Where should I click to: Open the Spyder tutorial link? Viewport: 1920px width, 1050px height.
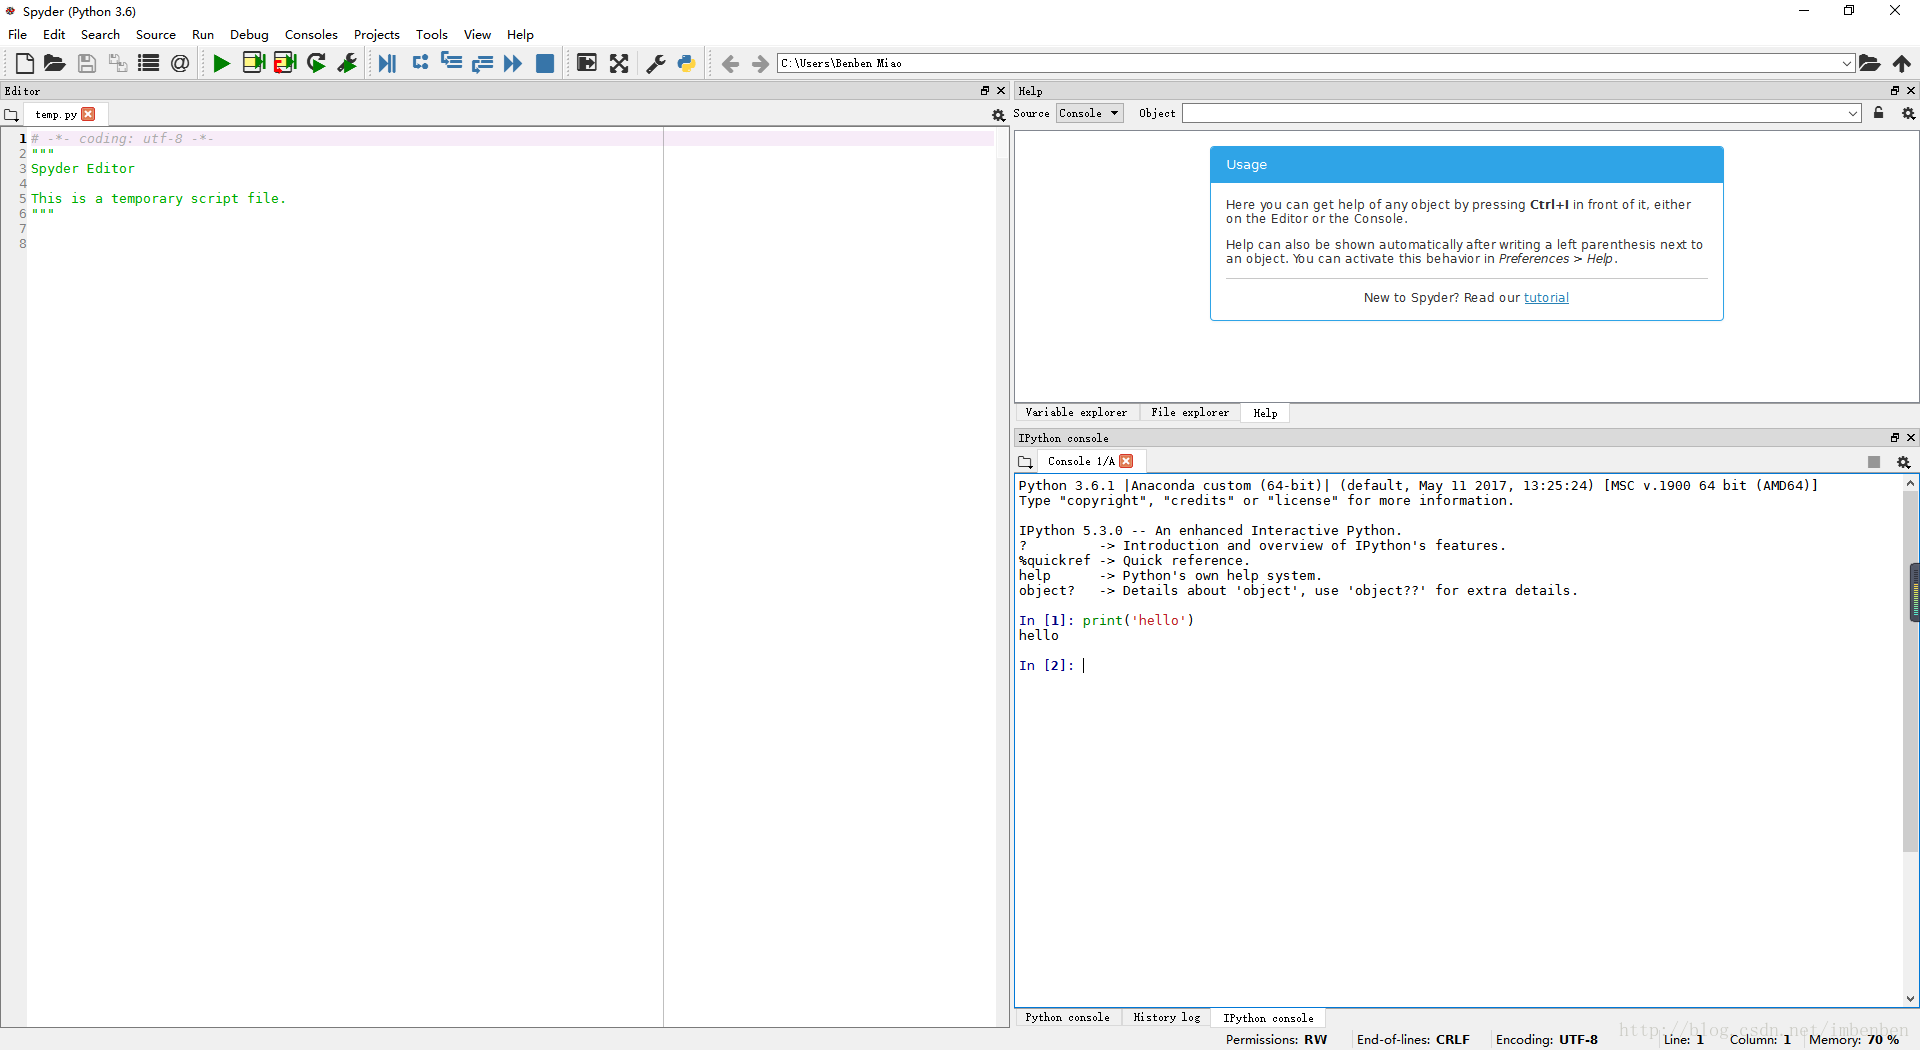[1546, 298]
